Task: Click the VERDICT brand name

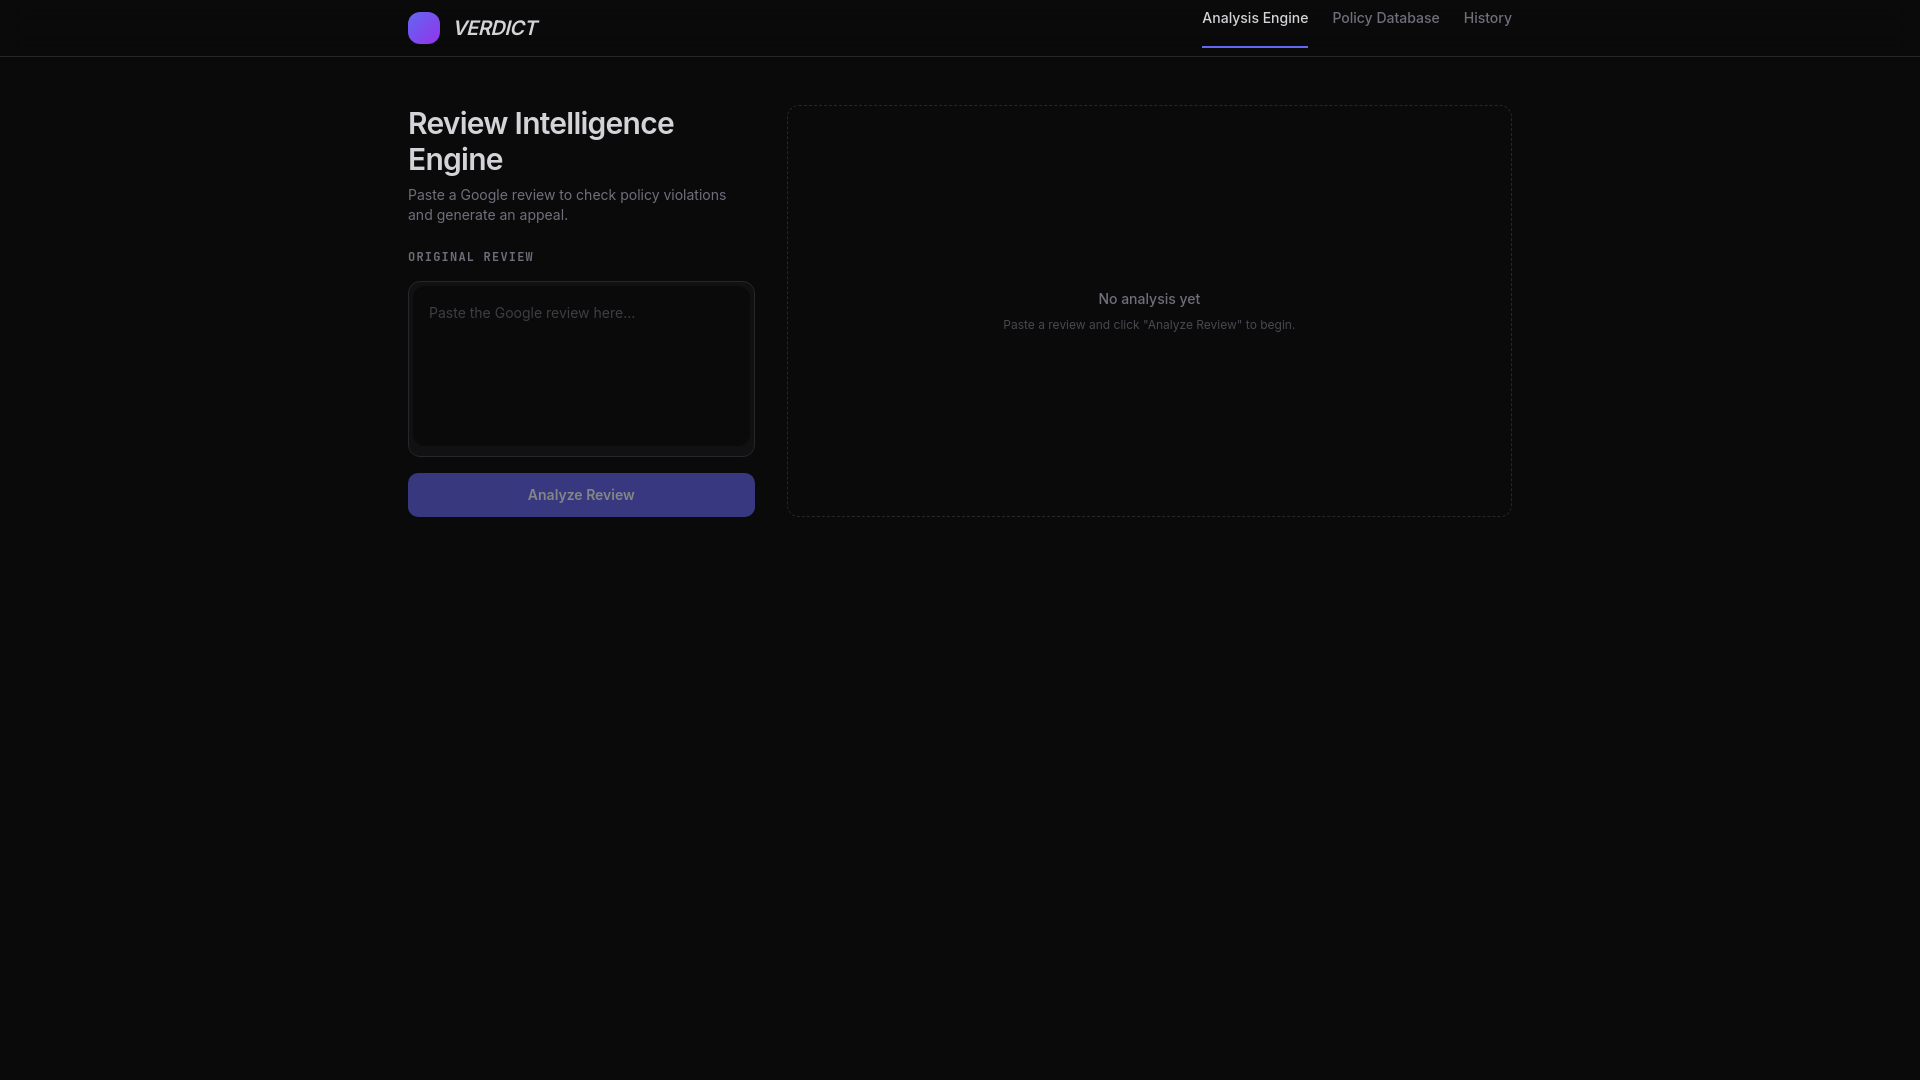Action: (x=495, y=28)
